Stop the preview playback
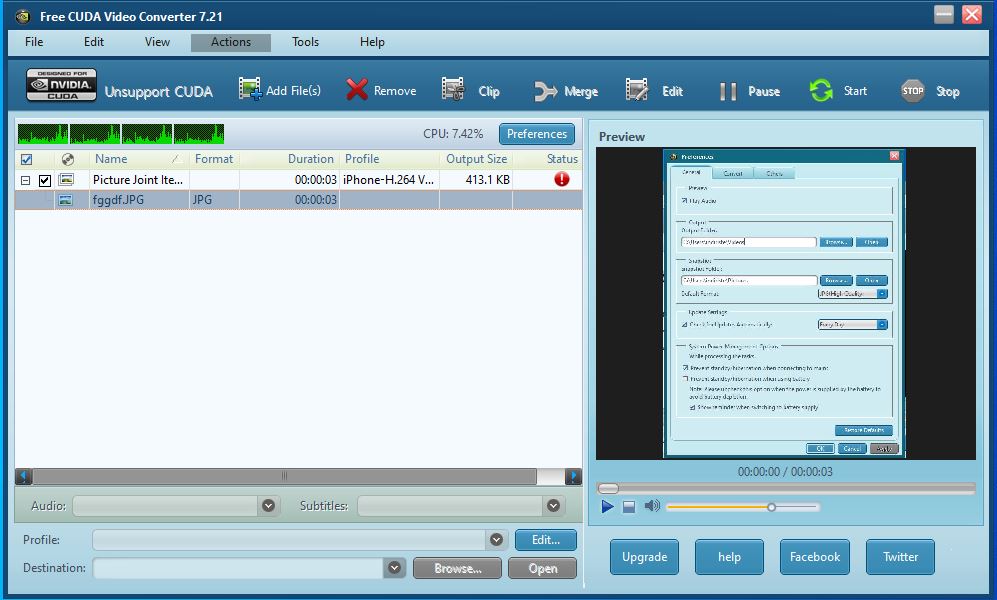 [629, 507]
